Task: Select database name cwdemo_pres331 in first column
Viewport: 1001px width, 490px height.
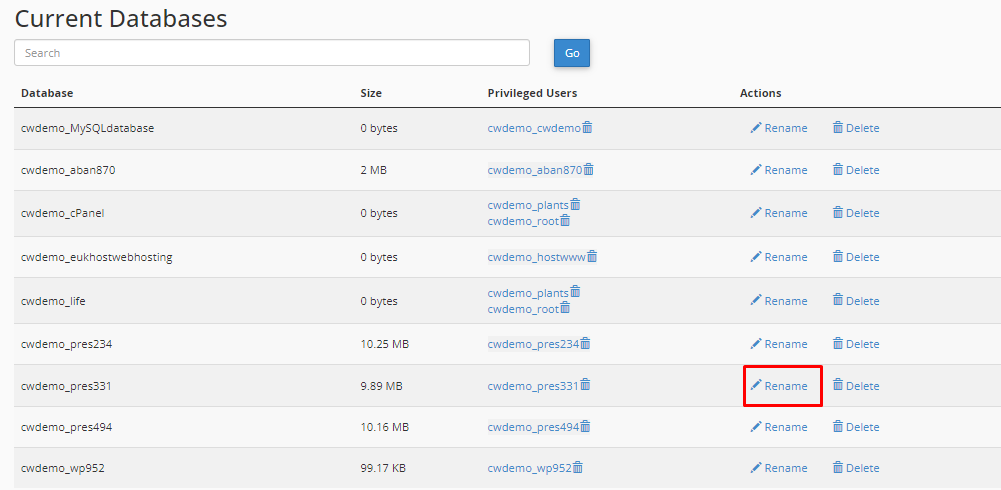Action: (x=66, y=386)
